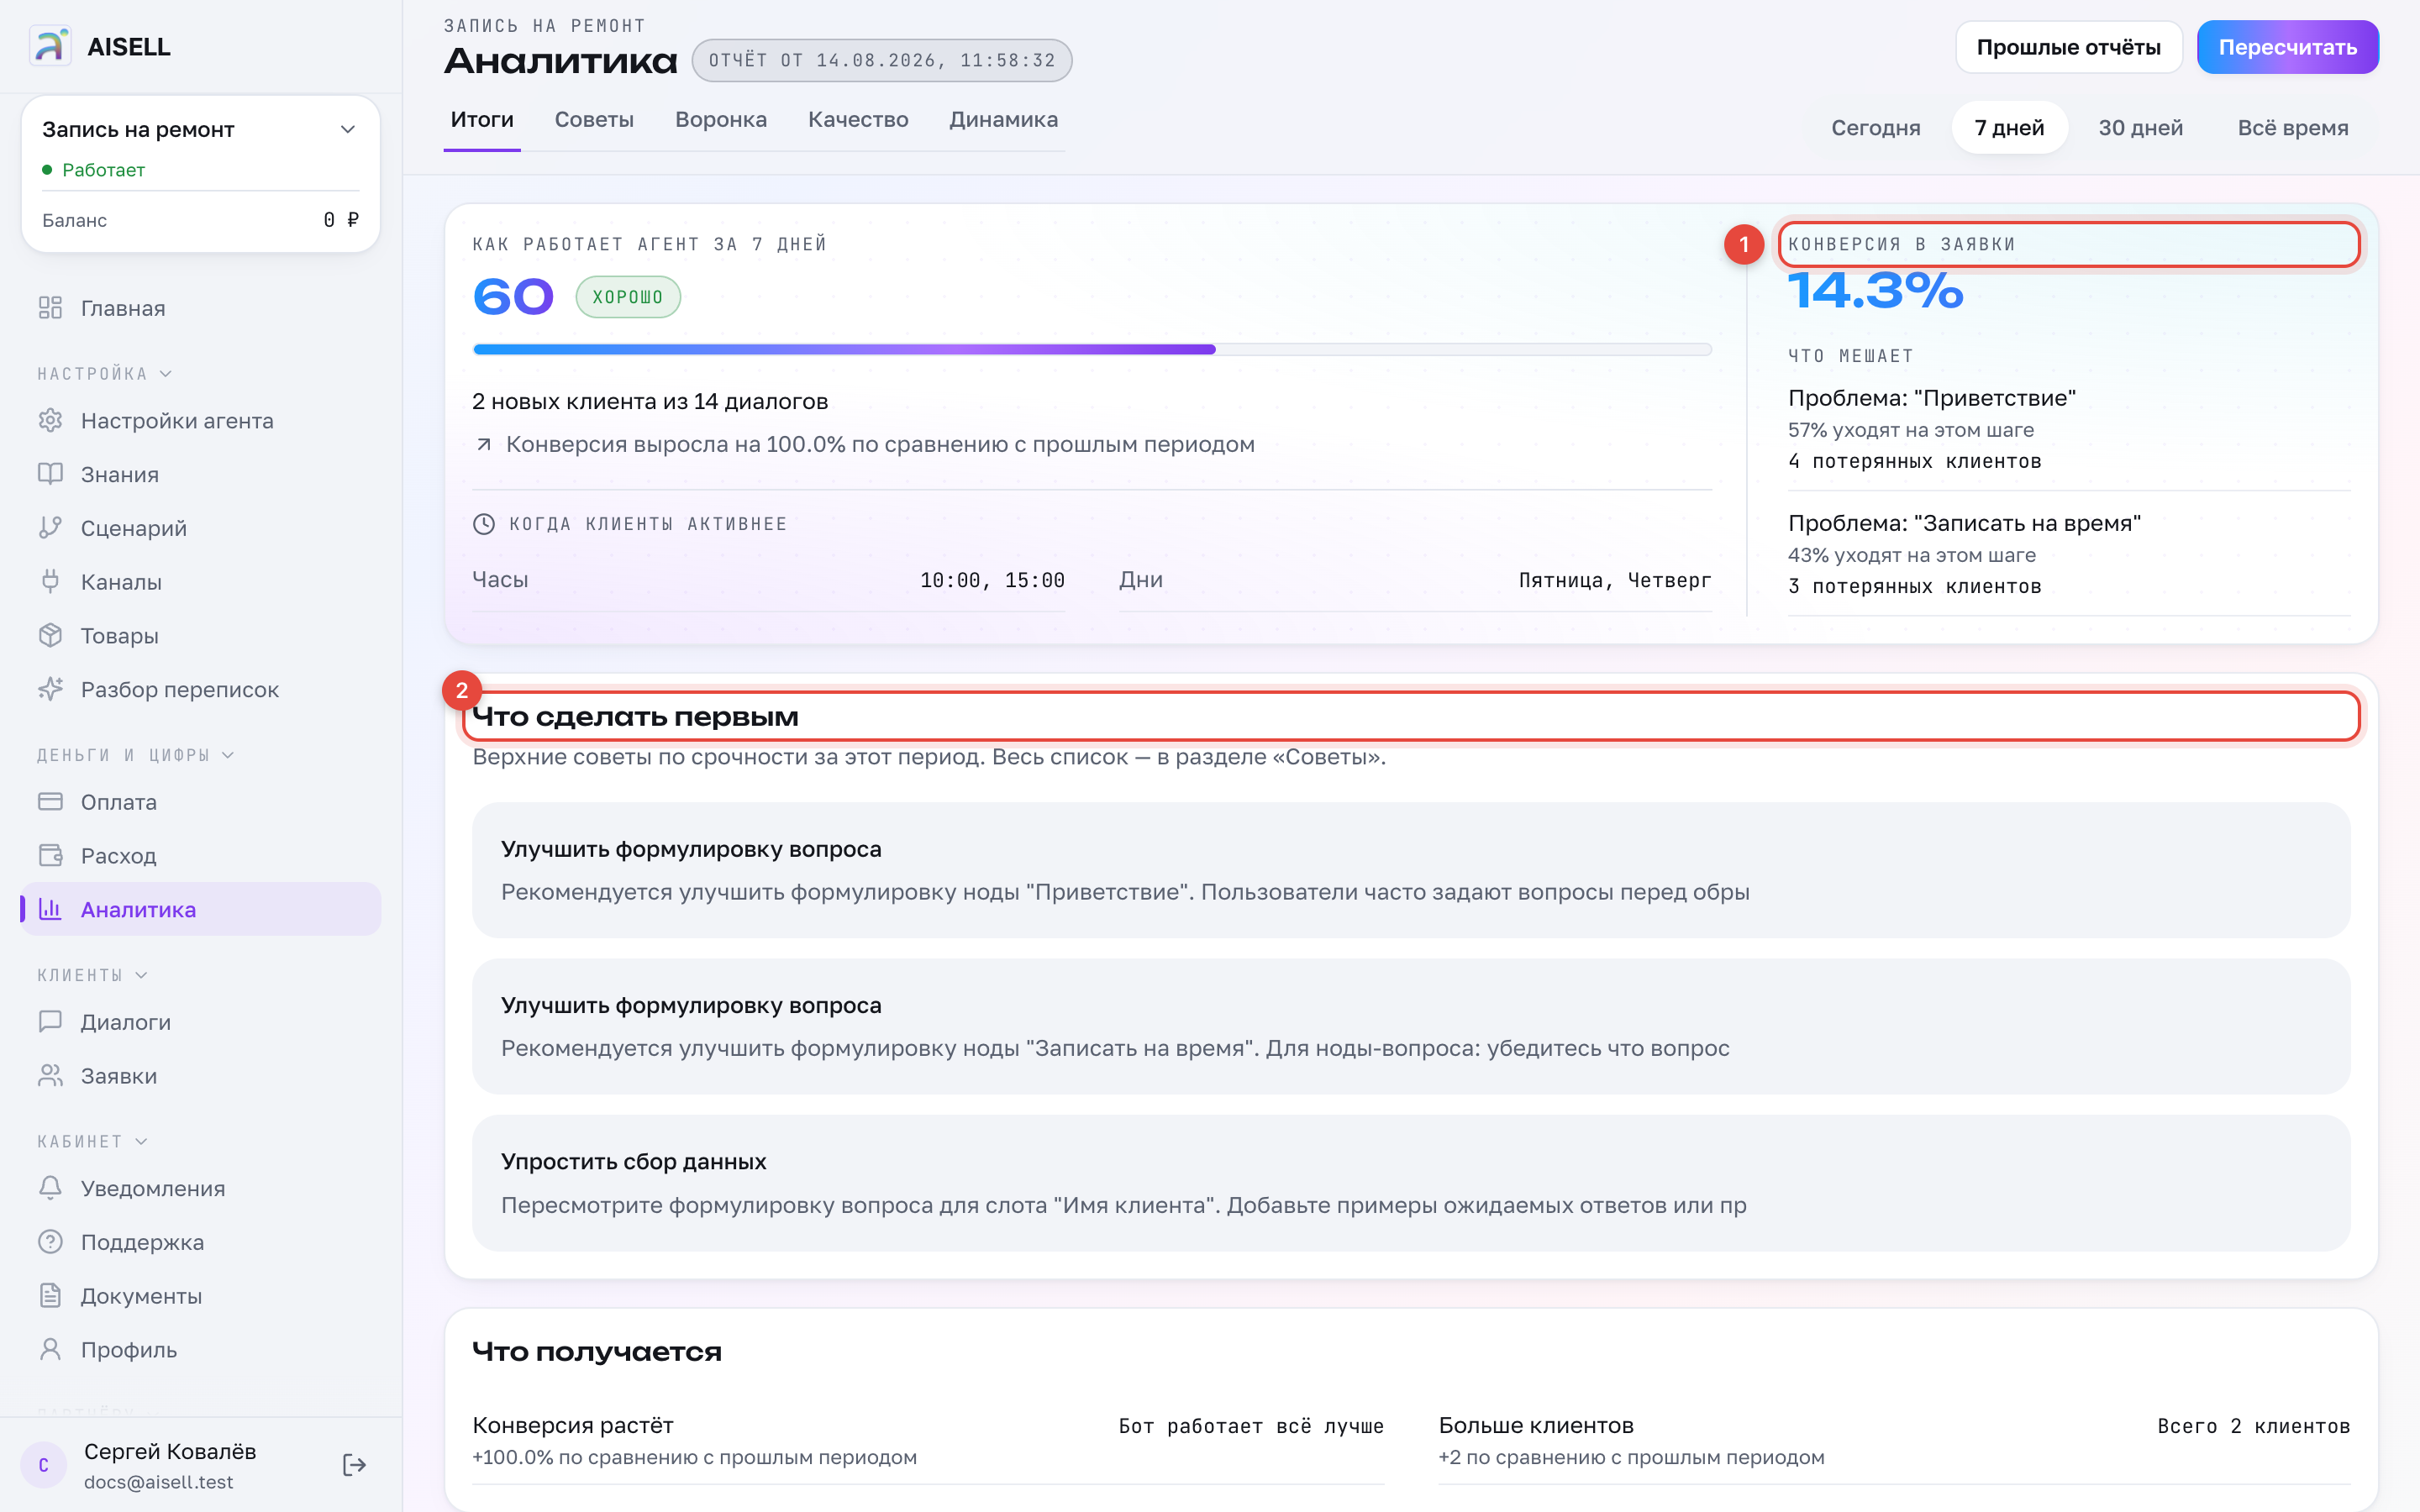Select the Сегодня period filter

coord(1875,128)
